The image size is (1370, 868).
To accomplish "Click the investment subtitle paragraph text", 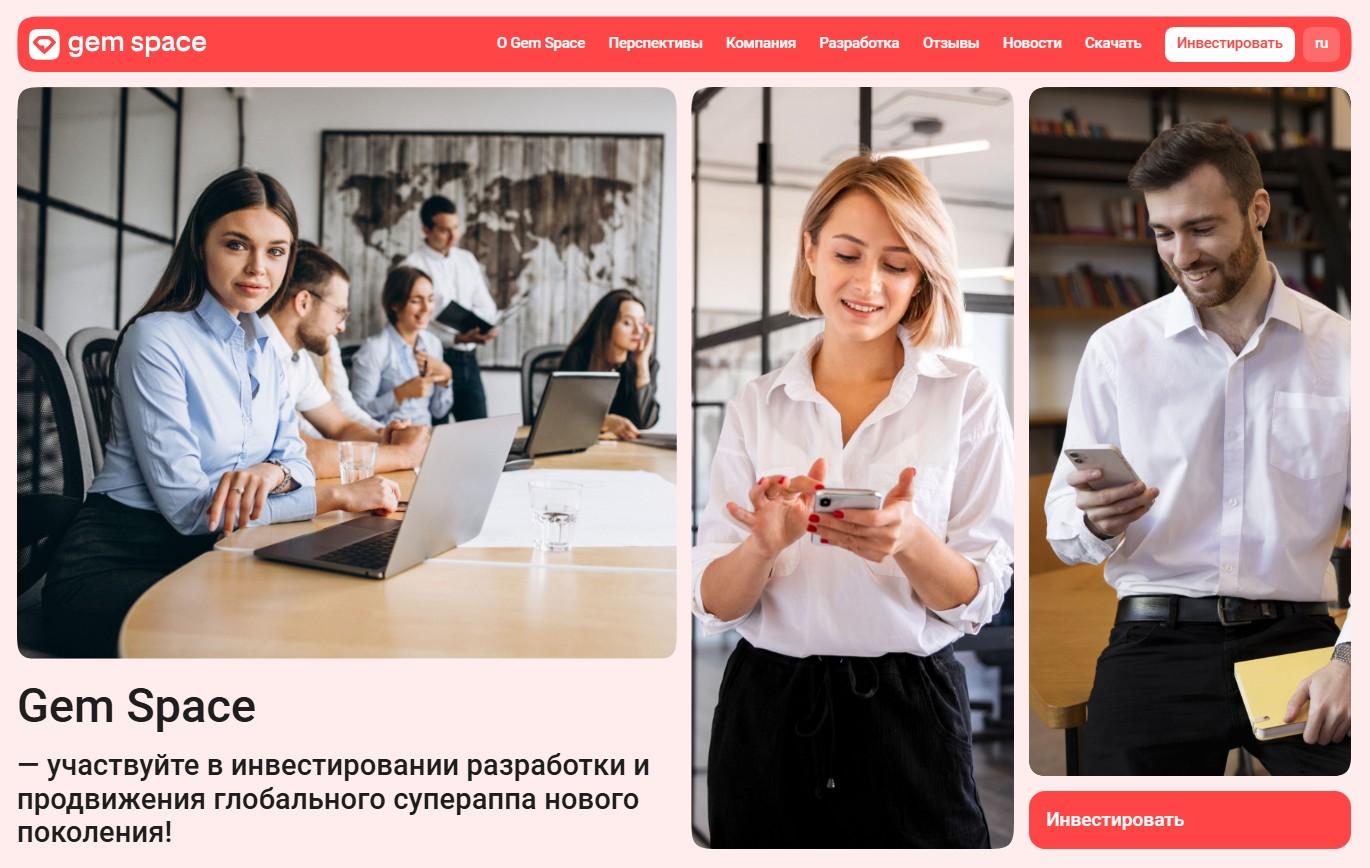I will [334, 800].
